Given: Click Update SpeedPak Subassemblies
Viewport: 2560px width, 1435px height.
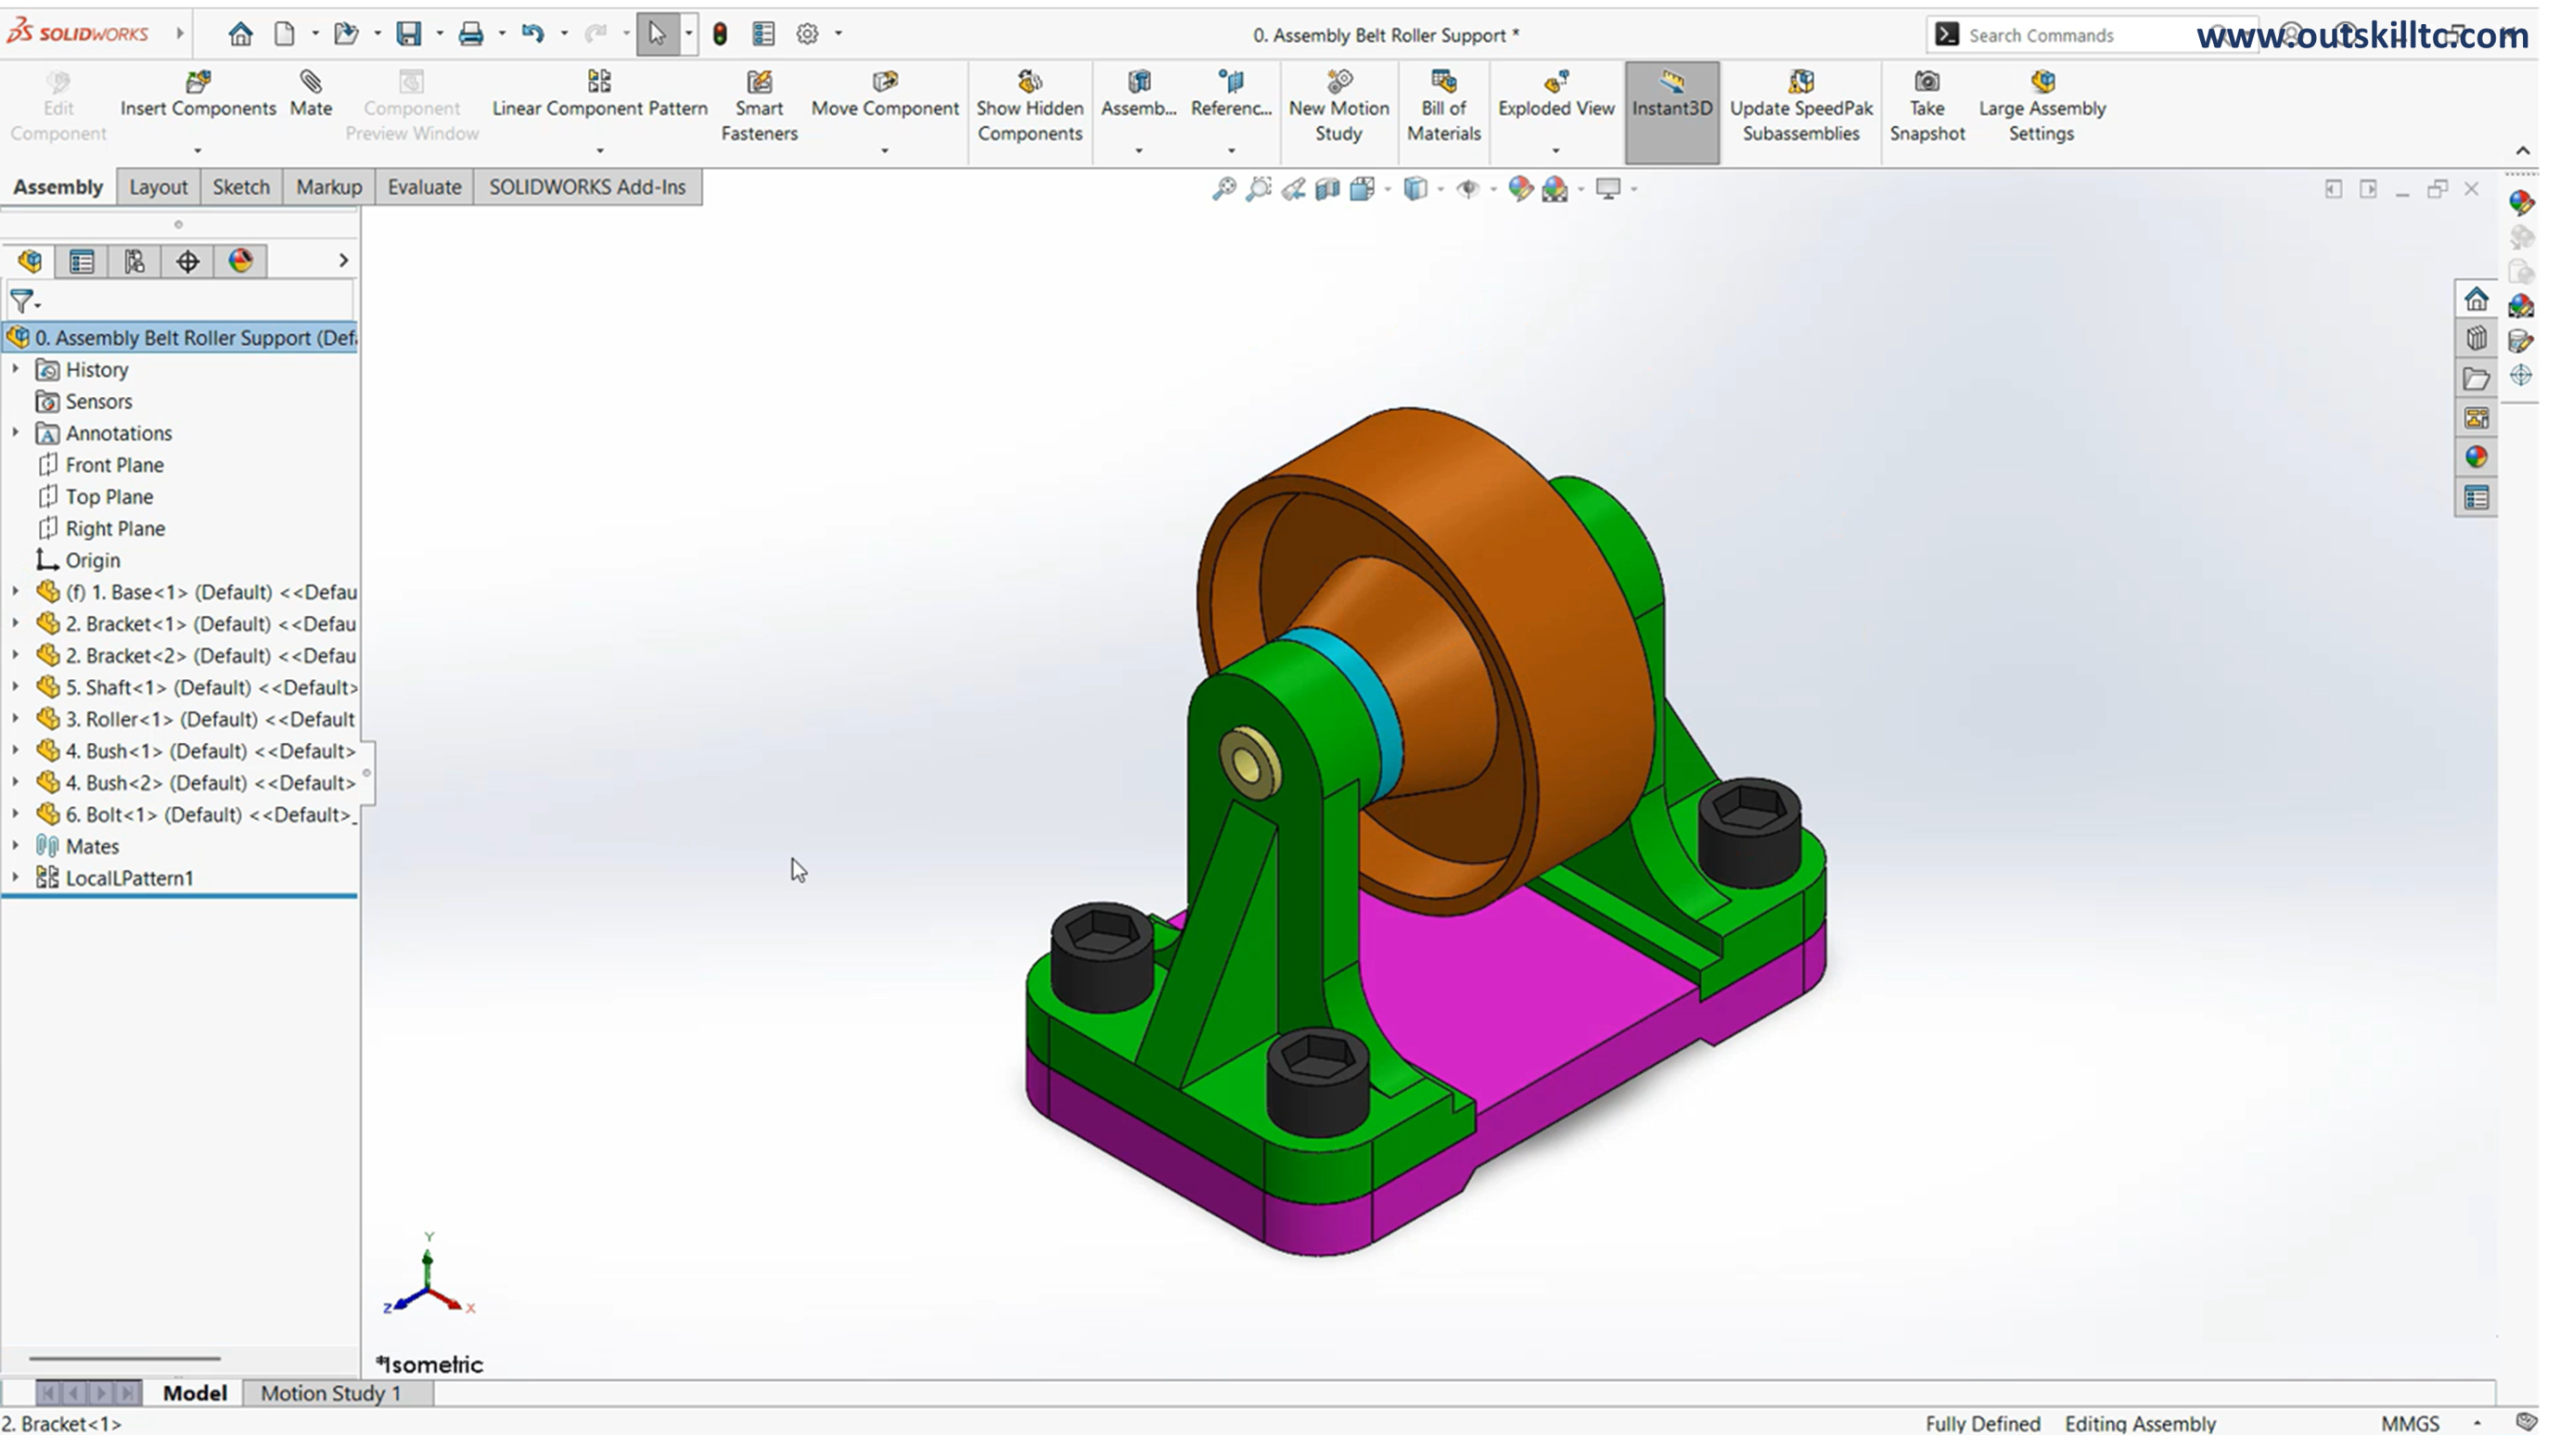Looking at the screenshot, I should tap(1800, 106).
